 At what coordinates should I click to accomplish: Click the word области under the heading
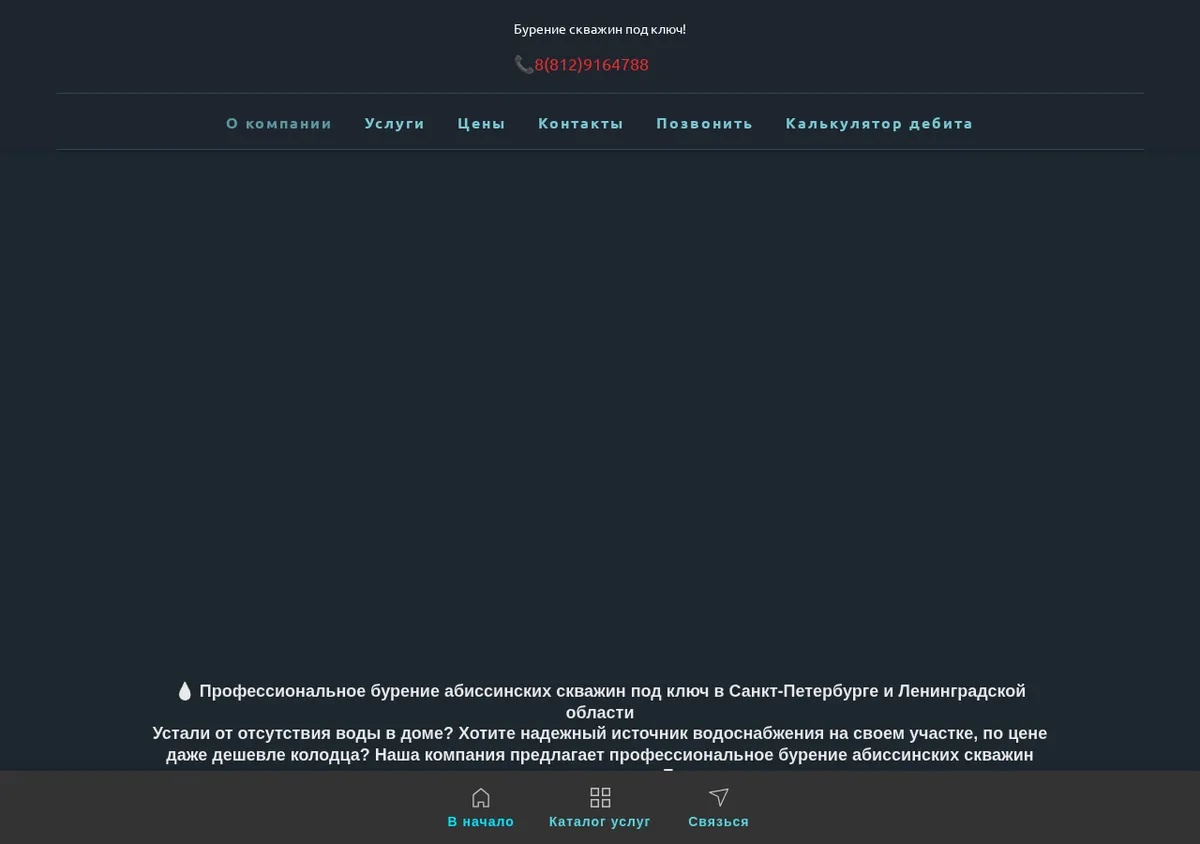[600, 713]
